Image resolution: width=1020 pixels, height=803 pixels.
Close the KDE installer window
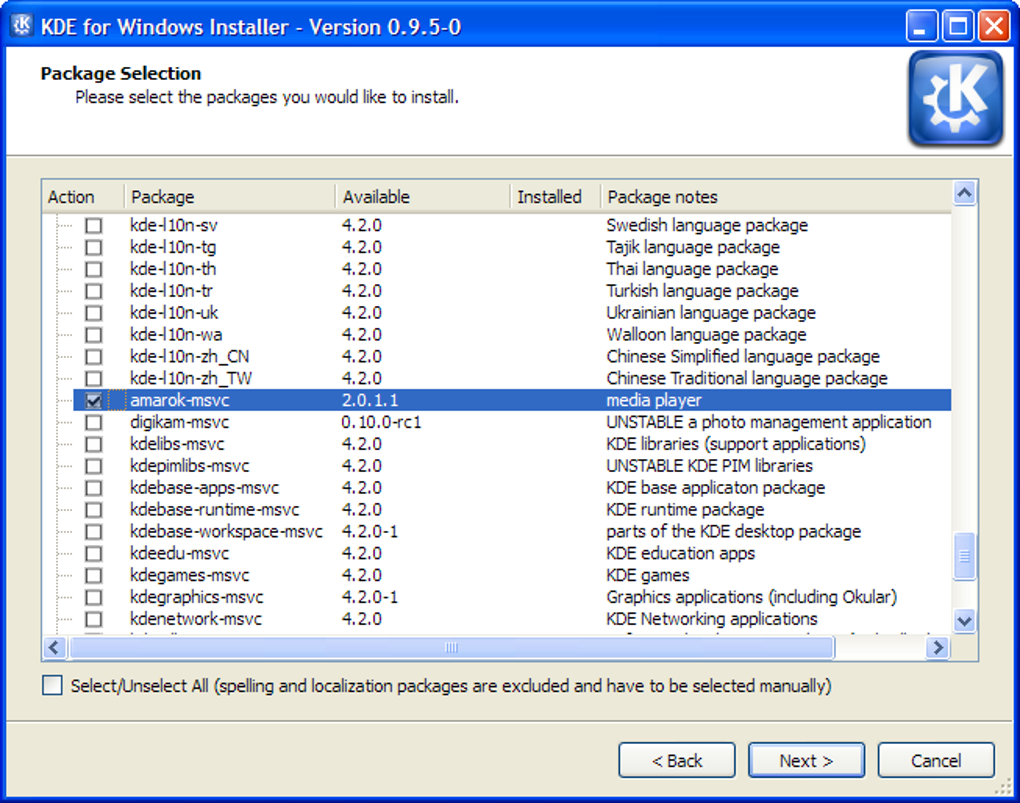point(994,27)
